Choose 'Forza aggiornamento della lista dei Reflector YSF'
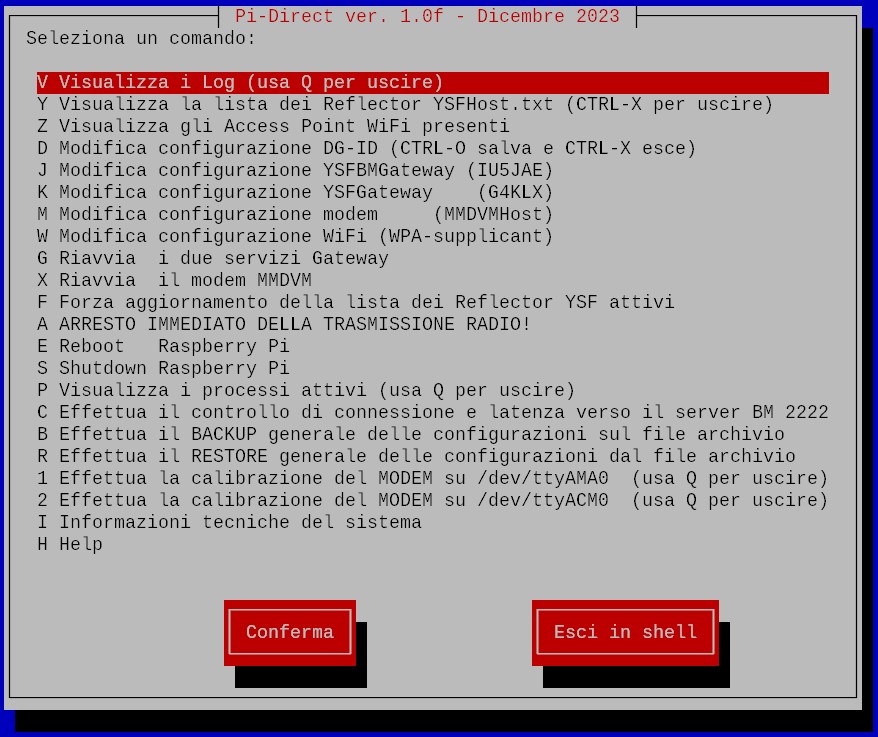Image resolution: width=878 pixels, height=737 pixels. [x=356, y=302]
